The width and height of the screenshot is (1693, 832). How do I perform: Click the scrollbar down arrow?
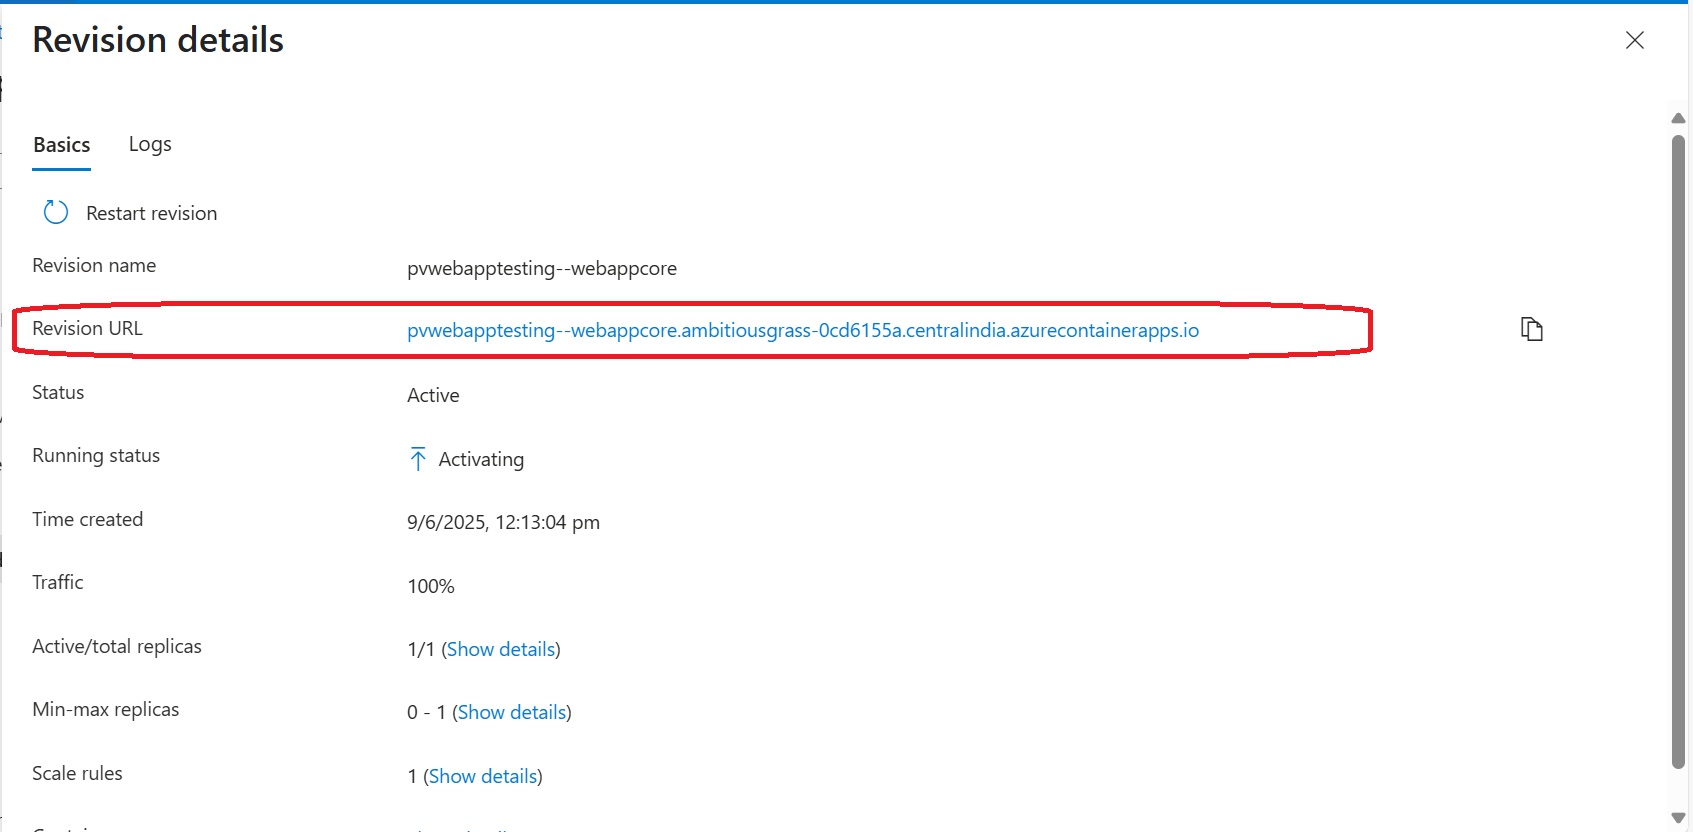(1678, 818)
